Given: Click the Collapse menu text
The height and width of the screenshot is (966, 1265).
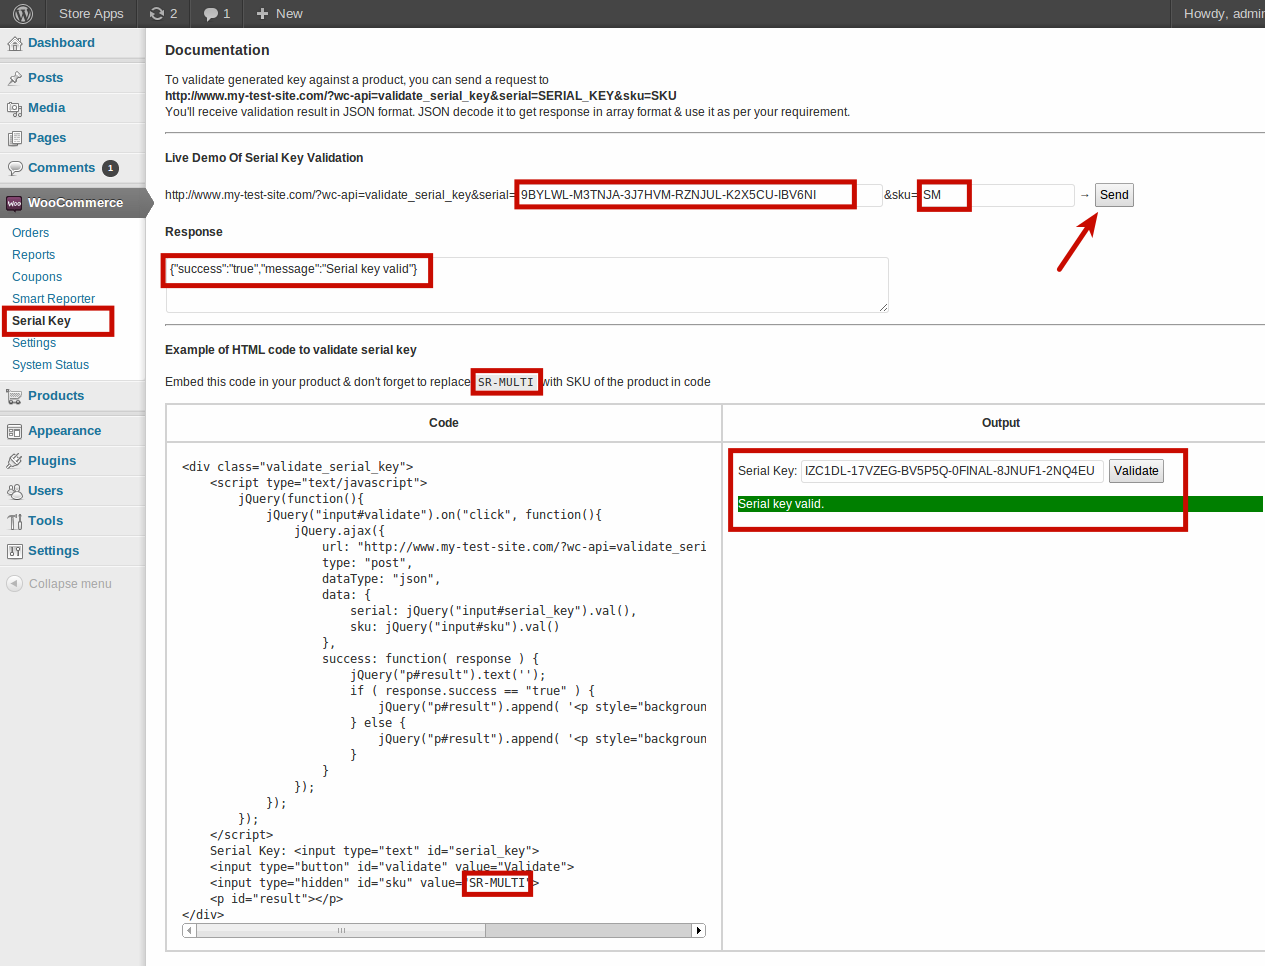Looking at the screenshot, I should pos(70,584).
